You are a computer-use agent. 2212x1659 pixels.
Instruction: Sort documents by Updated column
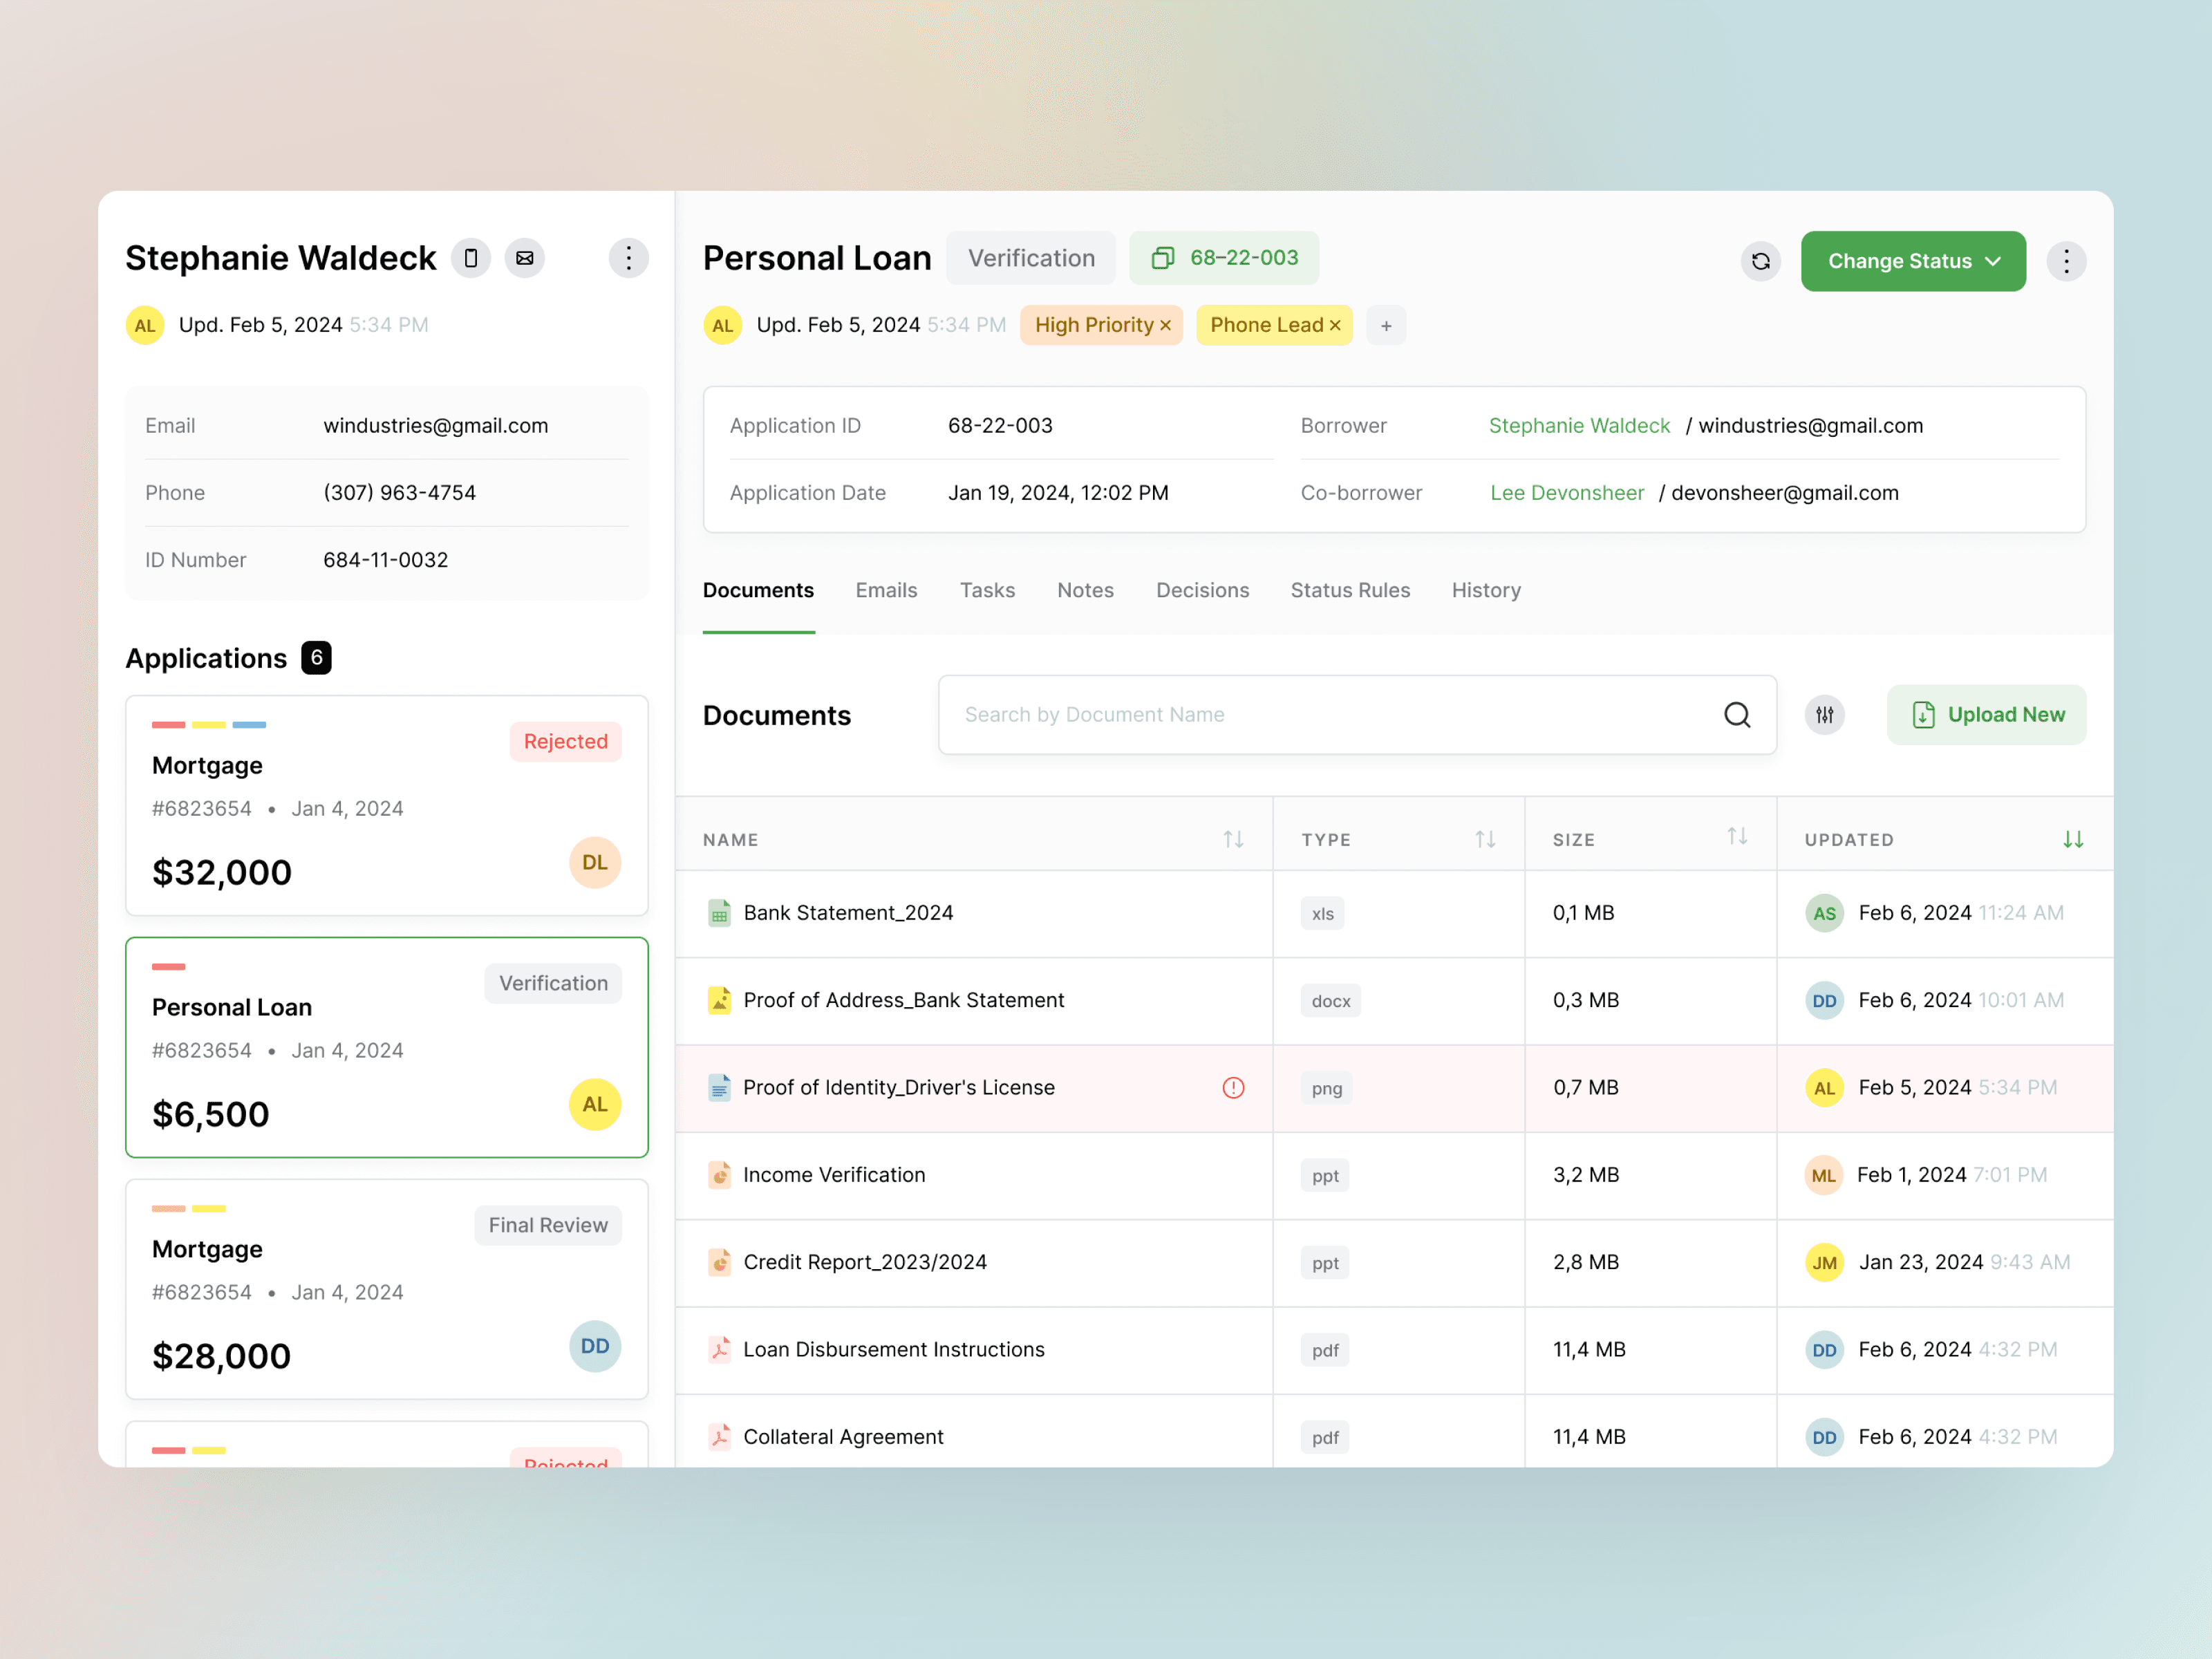(x=2072, y=840)
